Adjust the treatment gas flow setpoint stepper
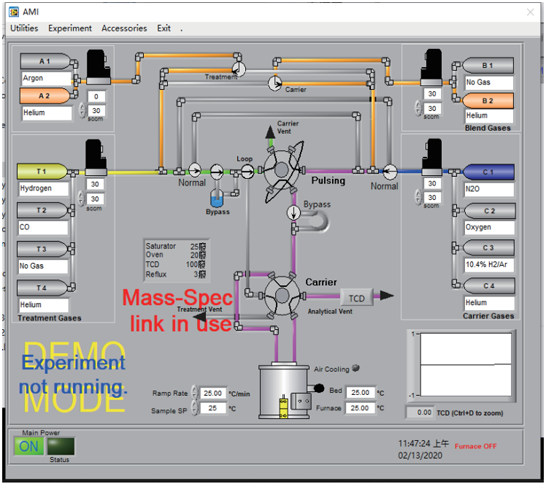This screenshot has height=484, width=546. (81, 198)
